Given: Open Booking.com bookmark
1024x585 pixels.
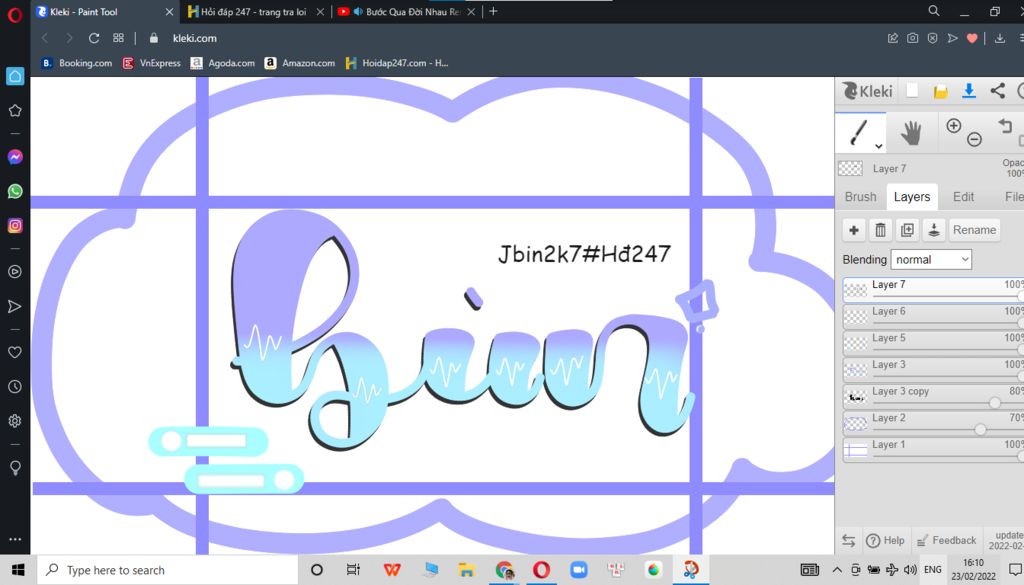Looking at the screenshot, I should pos(76,63).
